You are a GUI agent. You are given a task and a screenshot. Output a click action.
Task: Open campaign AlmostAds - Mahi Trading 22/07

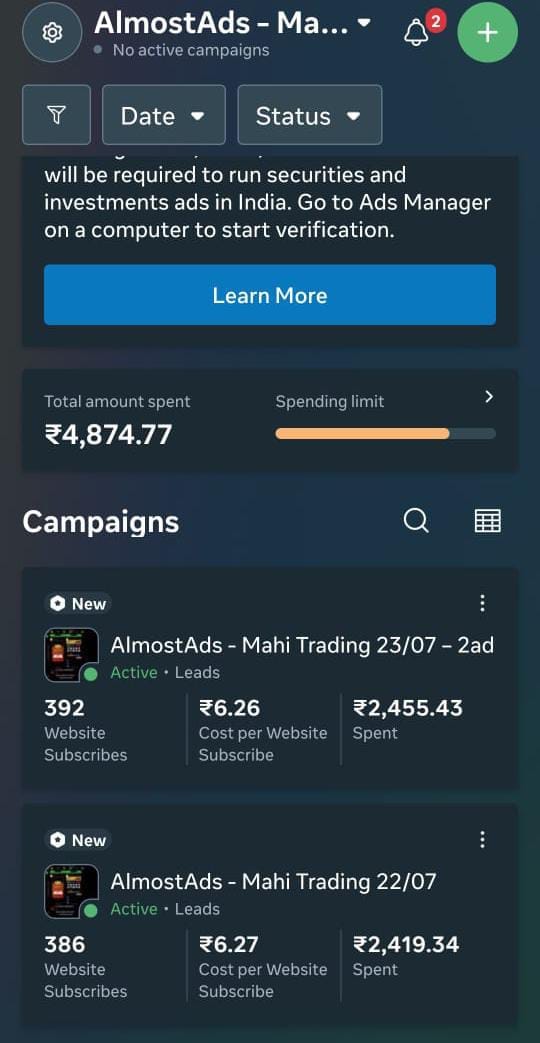click(x=273, y=881)
